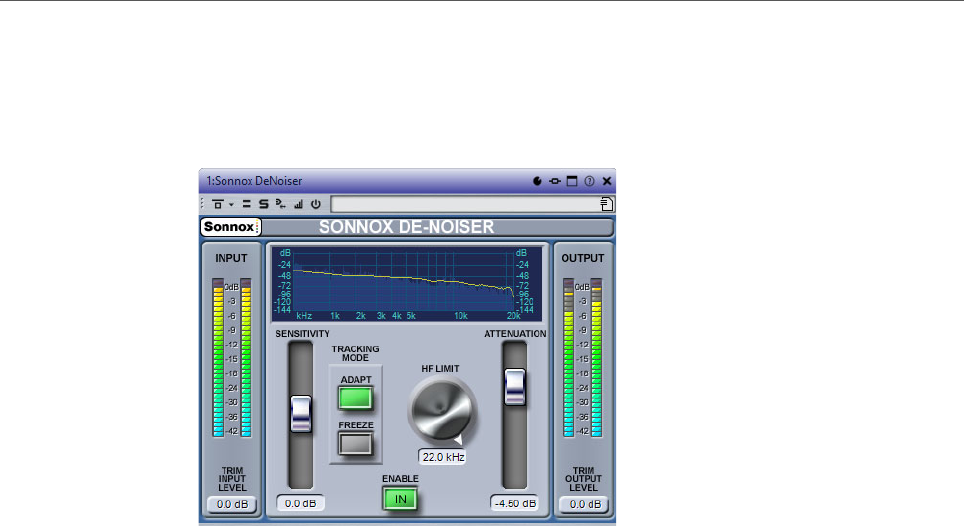Viewport: 964px width, 526px height.
Task: Maximize the Sonnox DeNoiser plugin window
Action: click(x=572, y=181)
